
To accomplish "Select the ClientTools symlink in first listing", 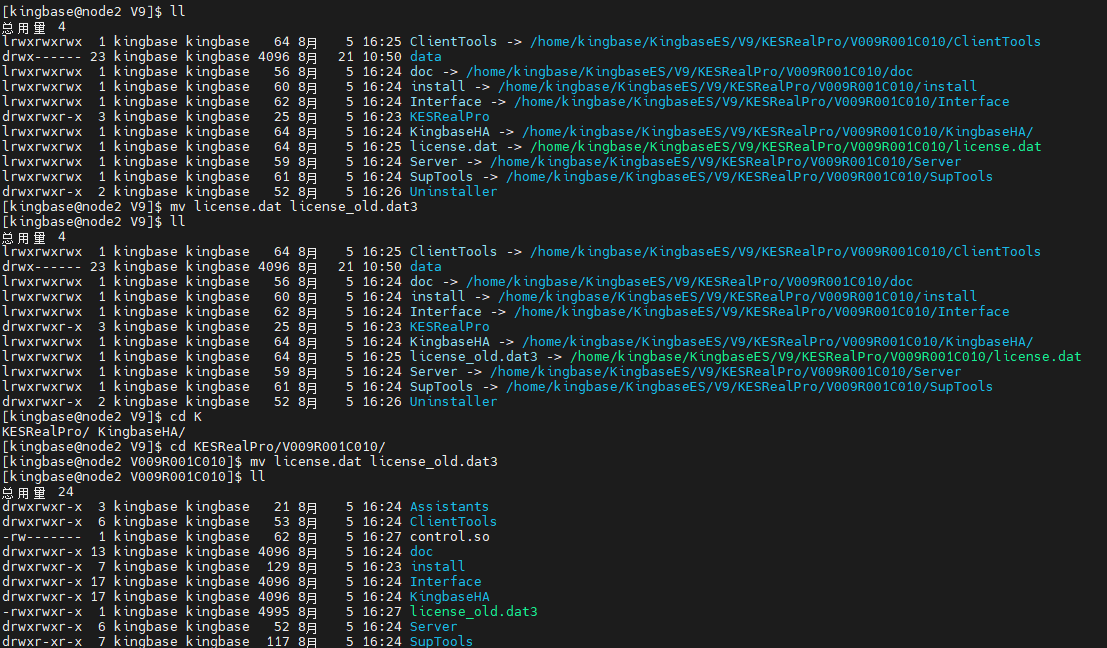I will (453, 41).
